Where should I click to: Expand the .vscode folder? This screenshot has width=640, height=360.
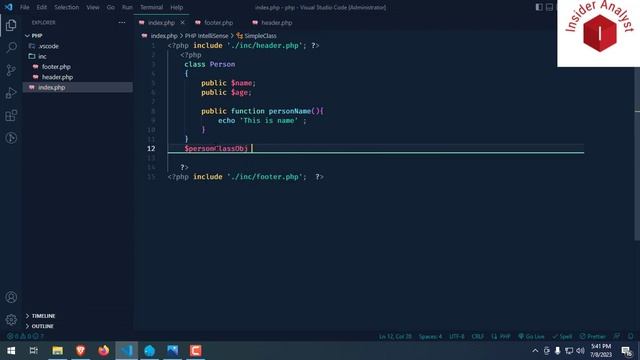pos(78,46)
